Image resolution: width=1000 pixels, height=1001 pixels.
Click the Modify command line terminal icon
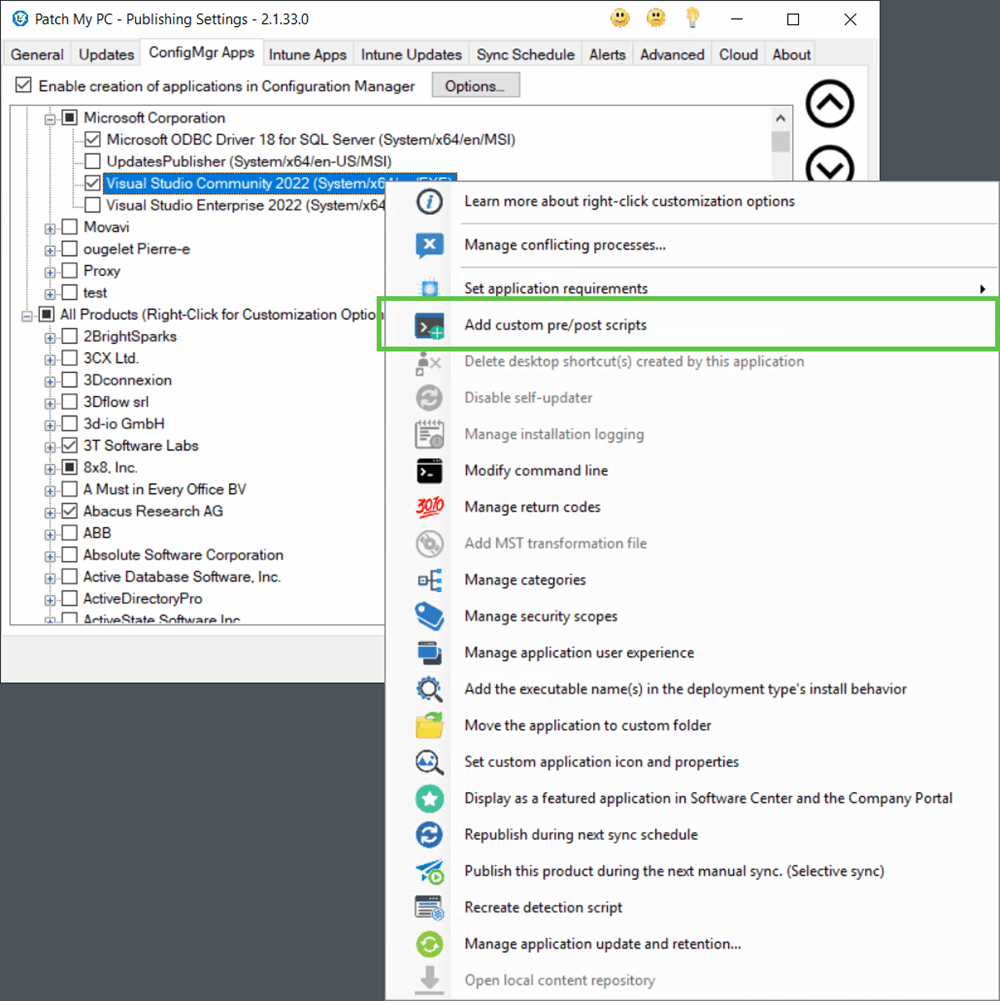click(429, 471)
